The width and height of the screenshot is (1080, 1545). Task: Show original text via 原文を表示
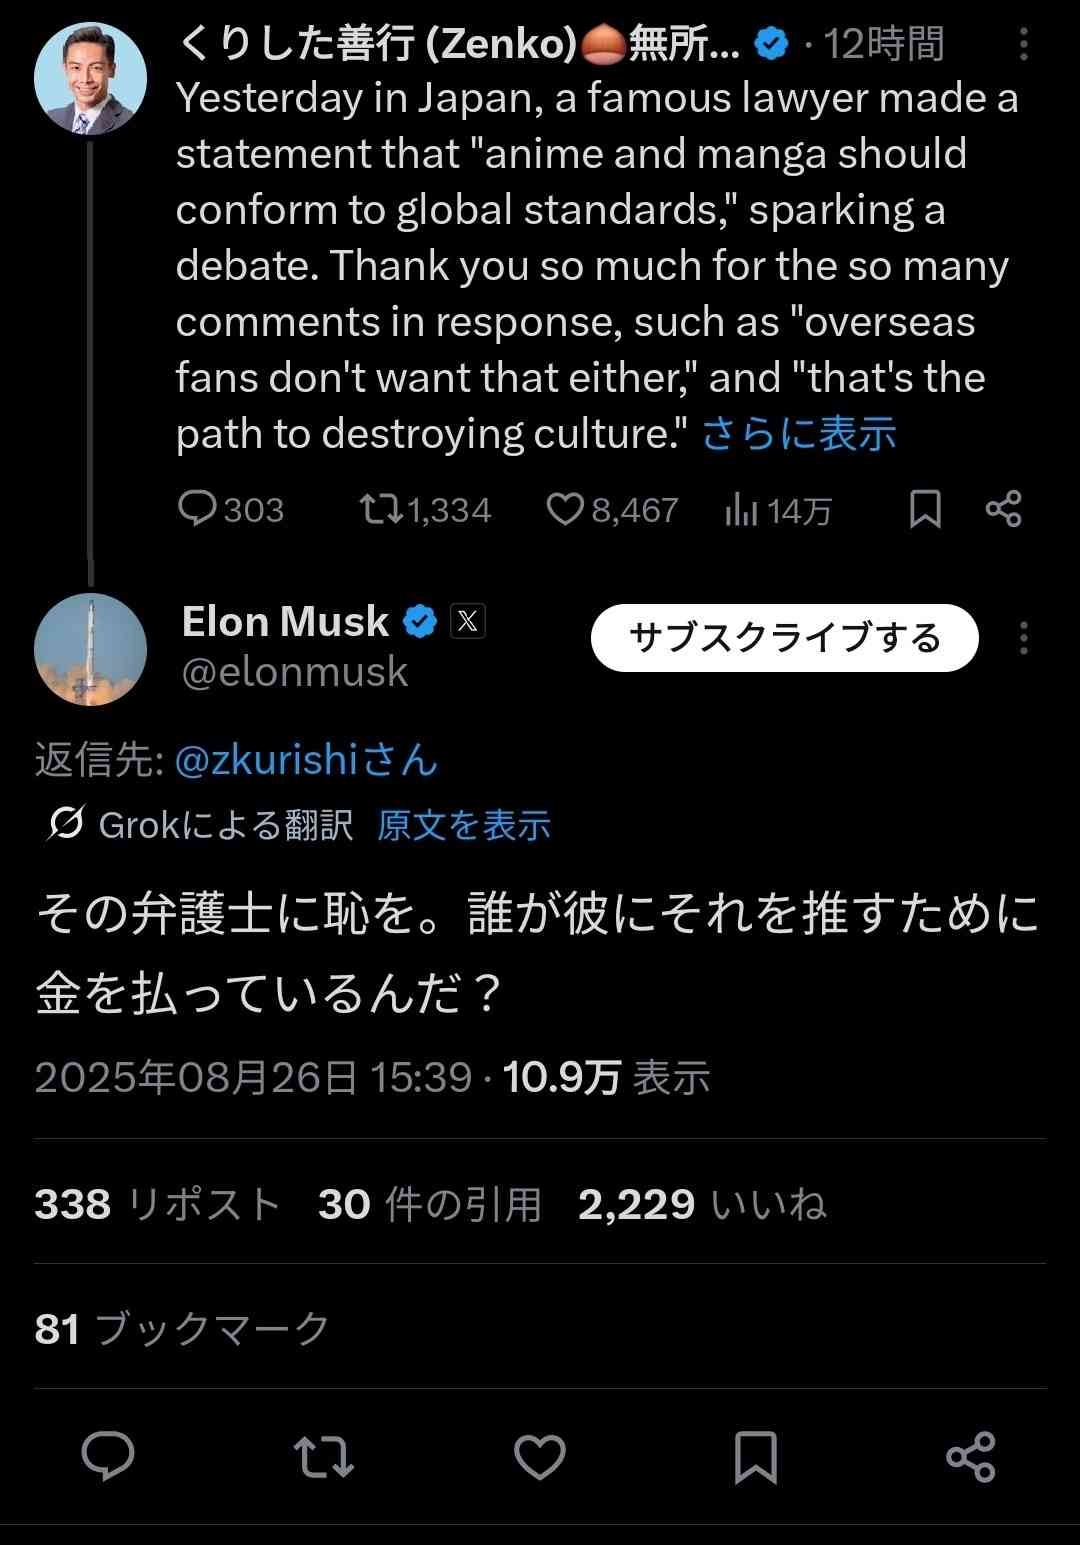point(464,825)
